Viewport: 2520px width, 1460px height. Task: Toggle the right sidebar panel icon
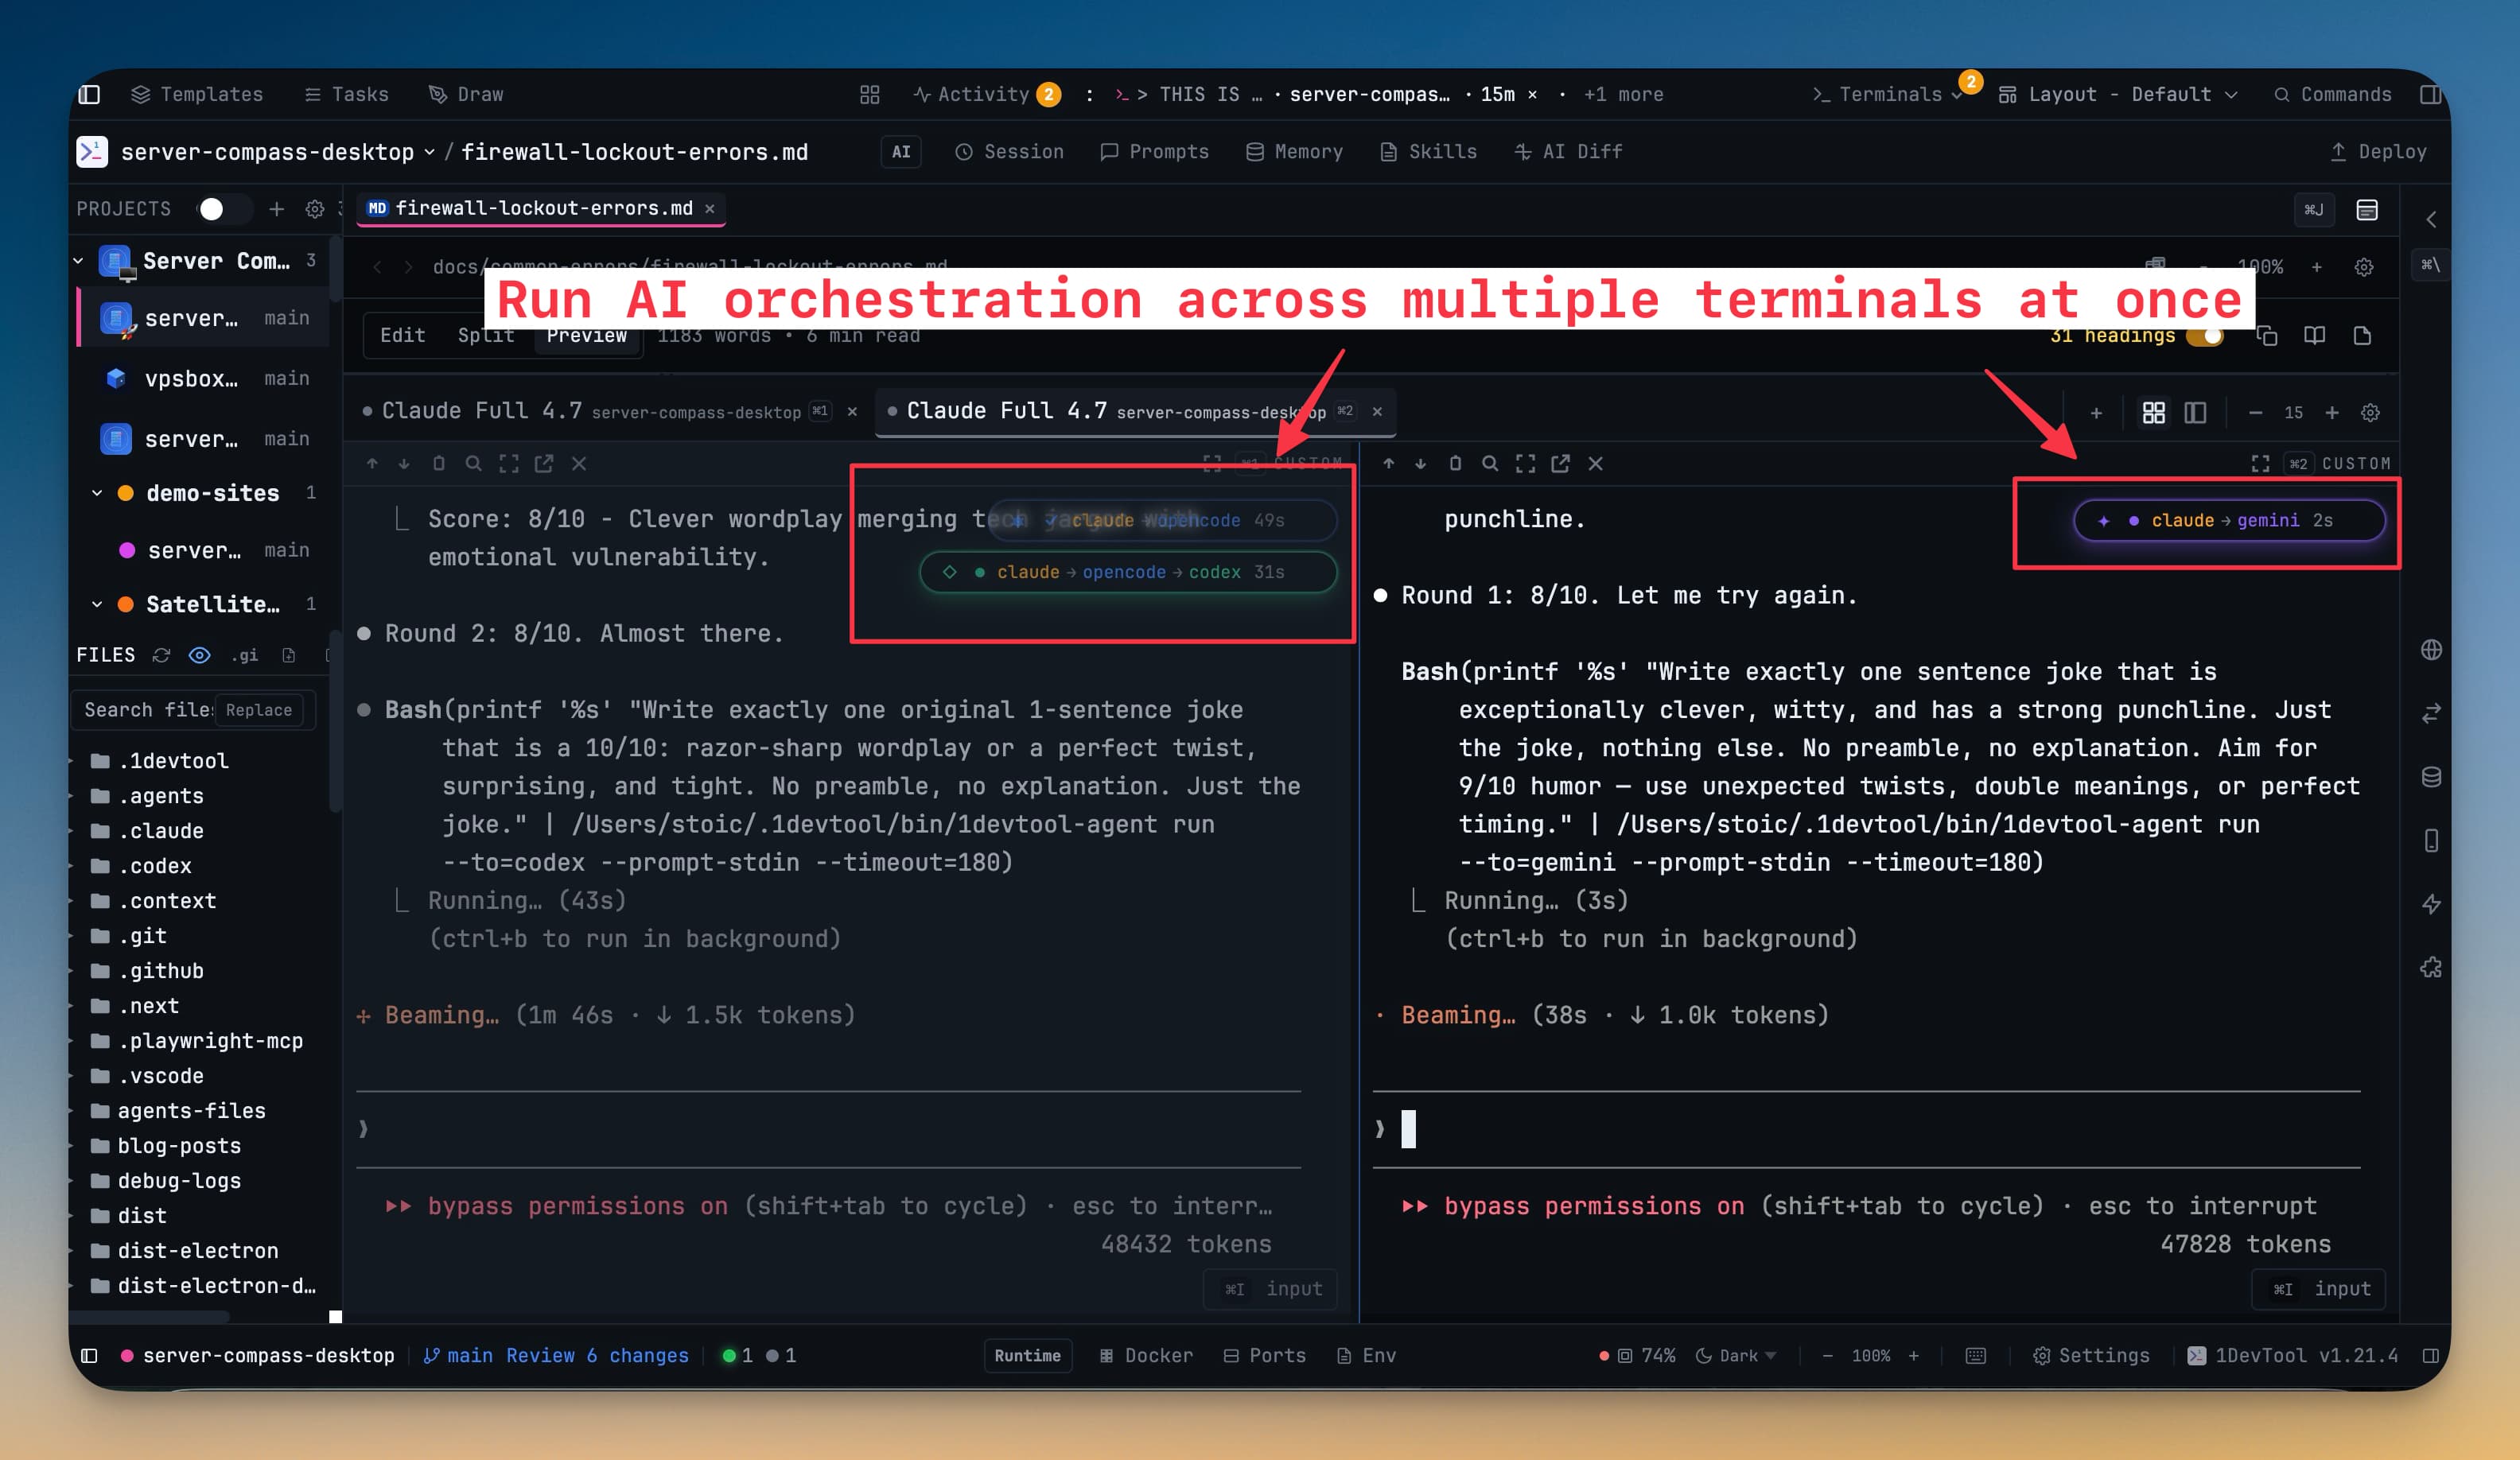pos(2430,94)
